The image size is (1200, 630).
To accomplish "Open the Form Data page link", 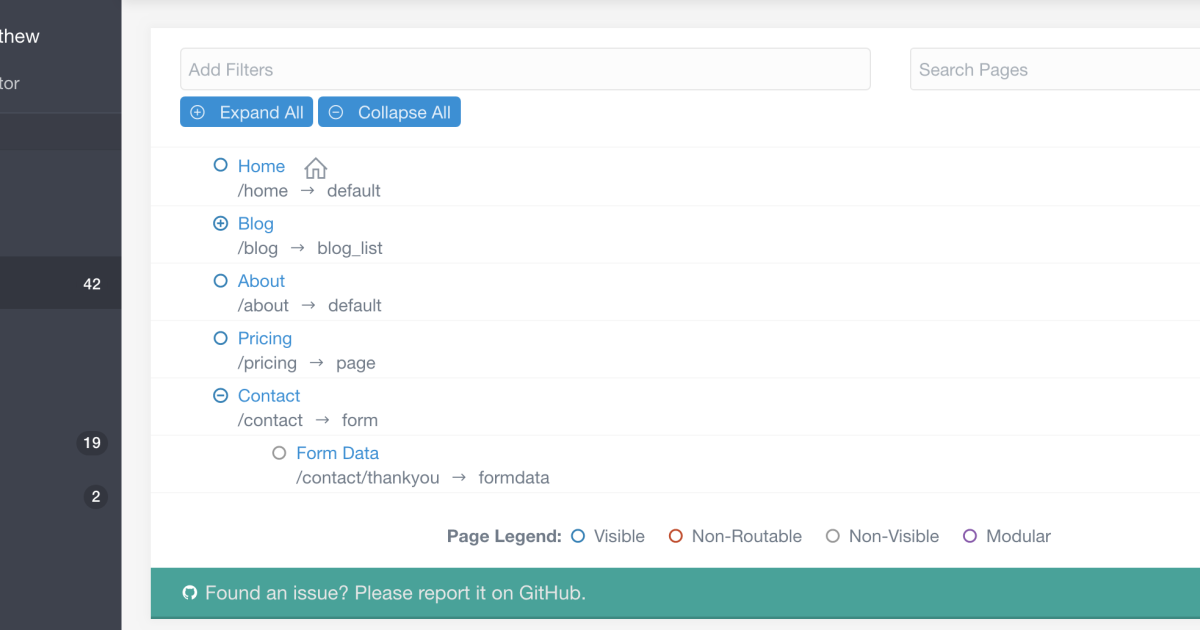I will pos(337,453).
